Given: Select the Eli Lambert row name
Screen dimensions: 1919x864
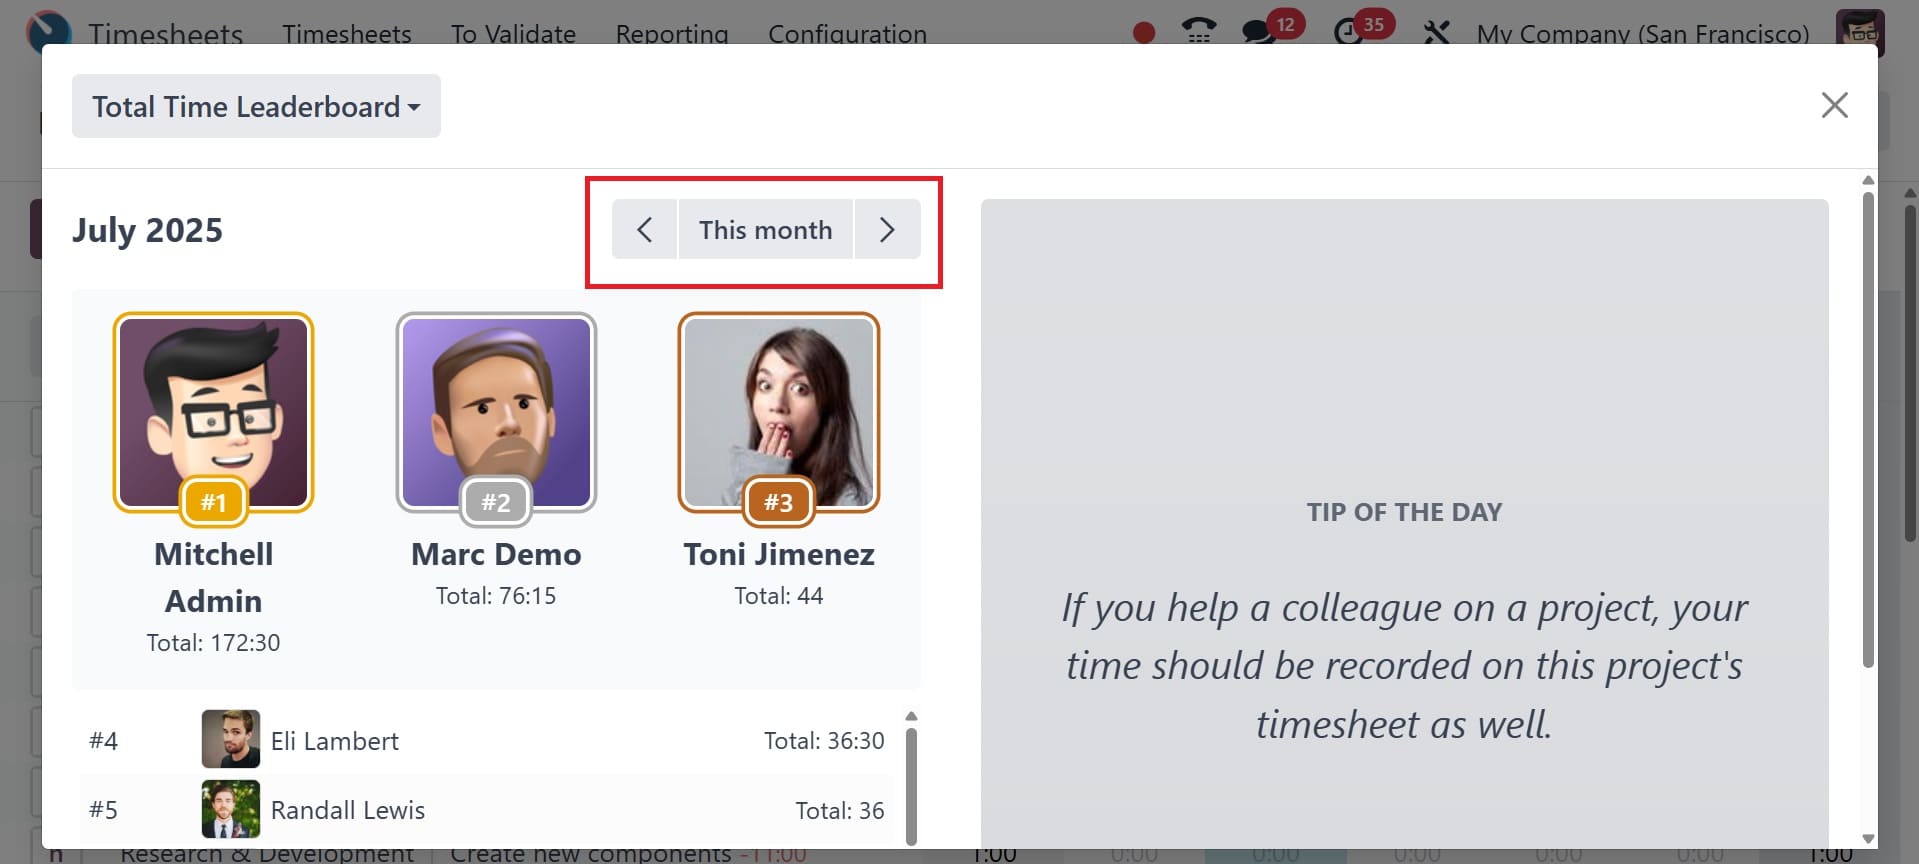Looking at the screenshot, I should point(335,741).
